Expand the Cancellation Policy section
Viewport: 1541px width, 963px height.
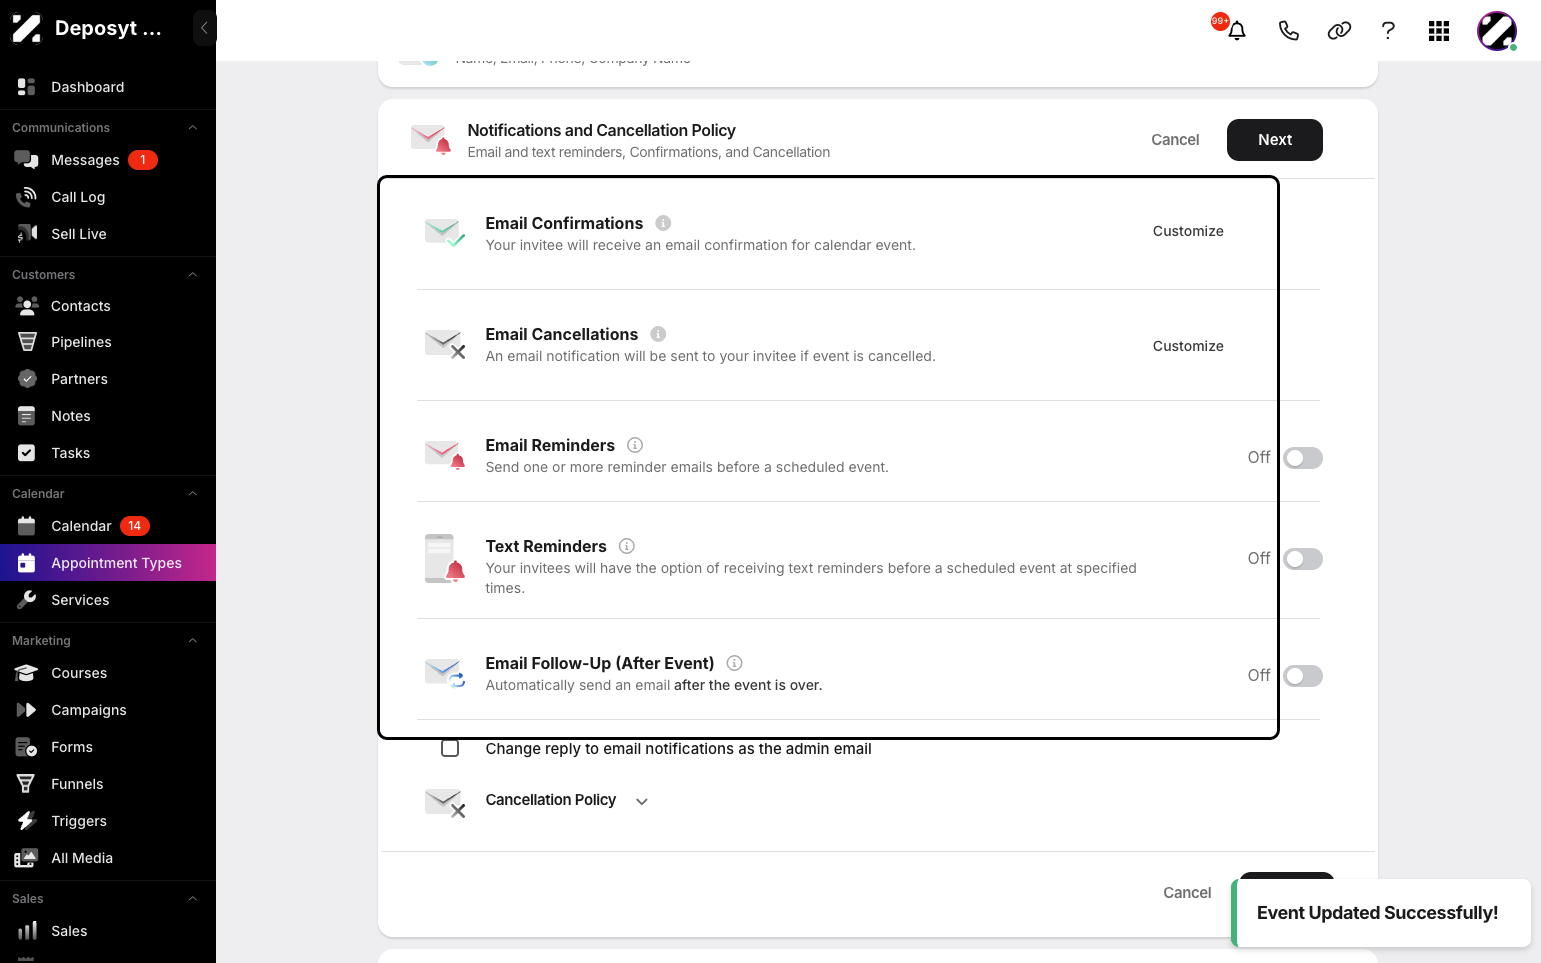(642, 801)
